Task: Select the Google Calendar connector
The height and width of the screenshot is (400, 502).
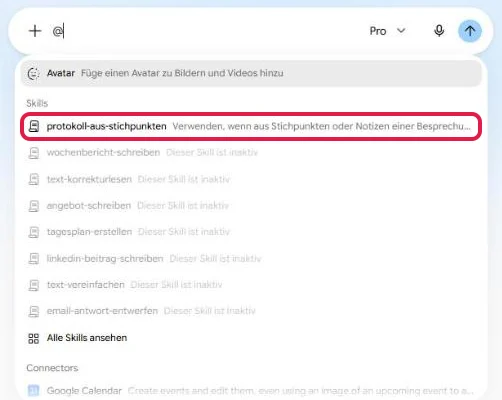Action: [x=251, y=390]
